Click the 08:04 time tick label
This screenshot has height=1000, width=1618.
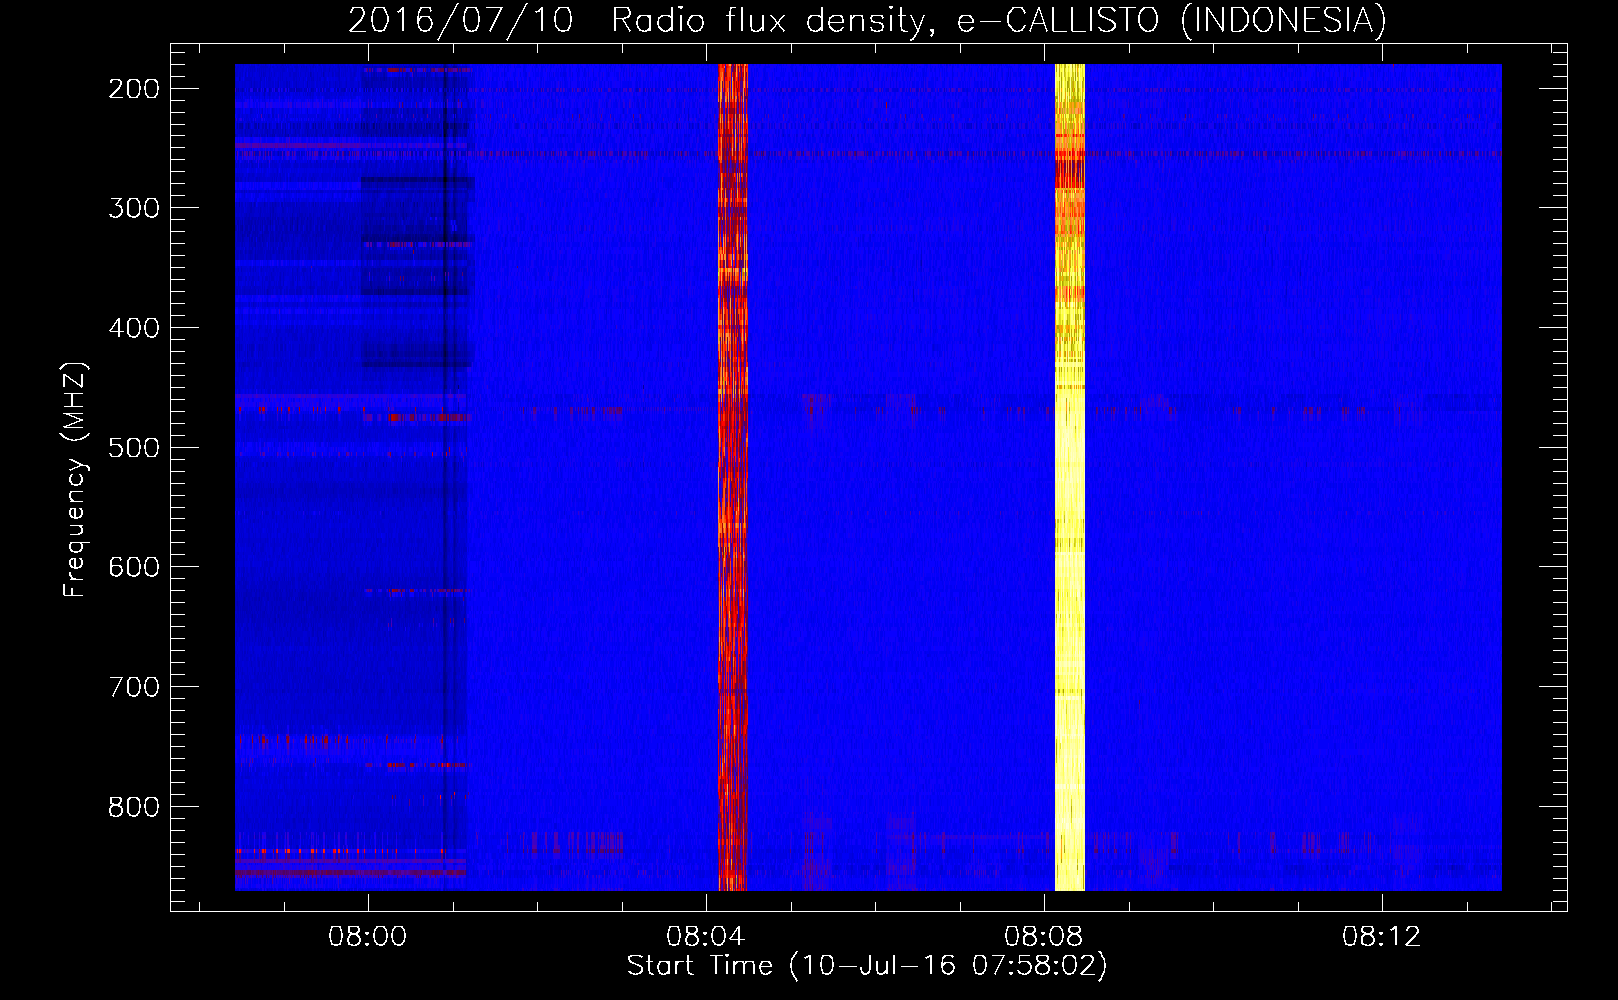706,937
